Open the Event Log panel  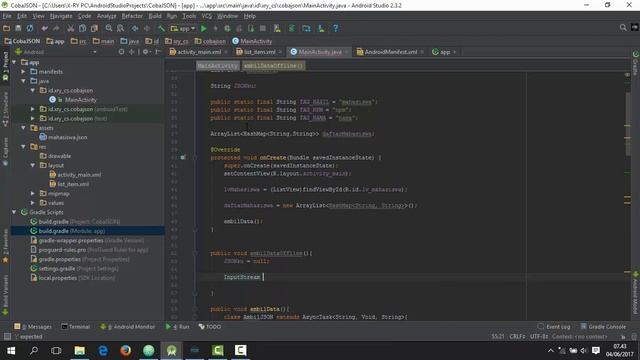[x=554, y=327]
